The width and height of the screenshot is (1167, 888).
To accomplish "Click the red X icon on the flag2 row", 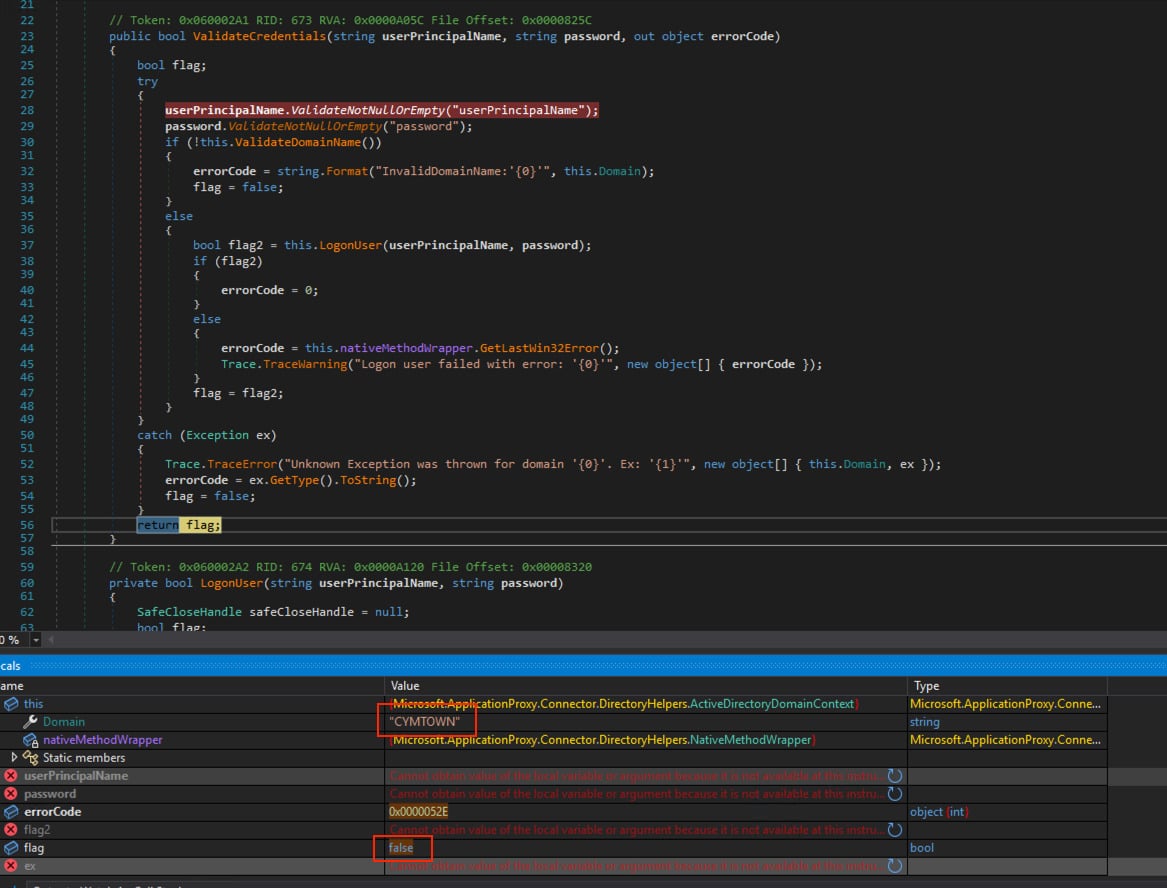I will coord(10,829).
